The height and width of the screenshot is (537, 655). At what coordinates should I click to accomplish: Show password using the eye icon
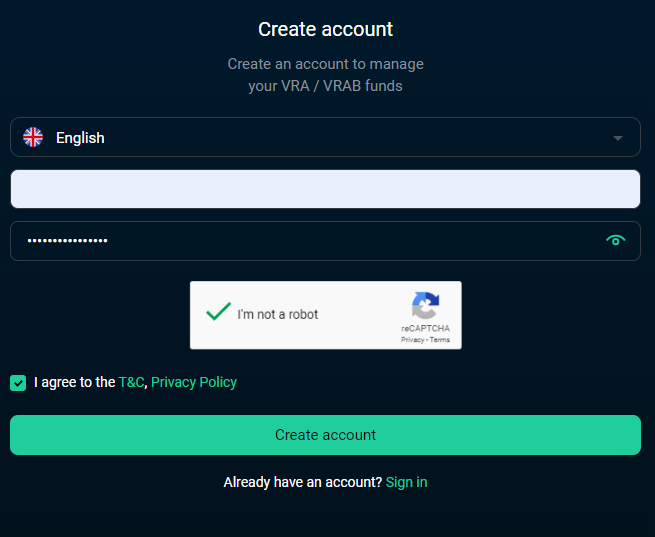(x=615, y=241)
